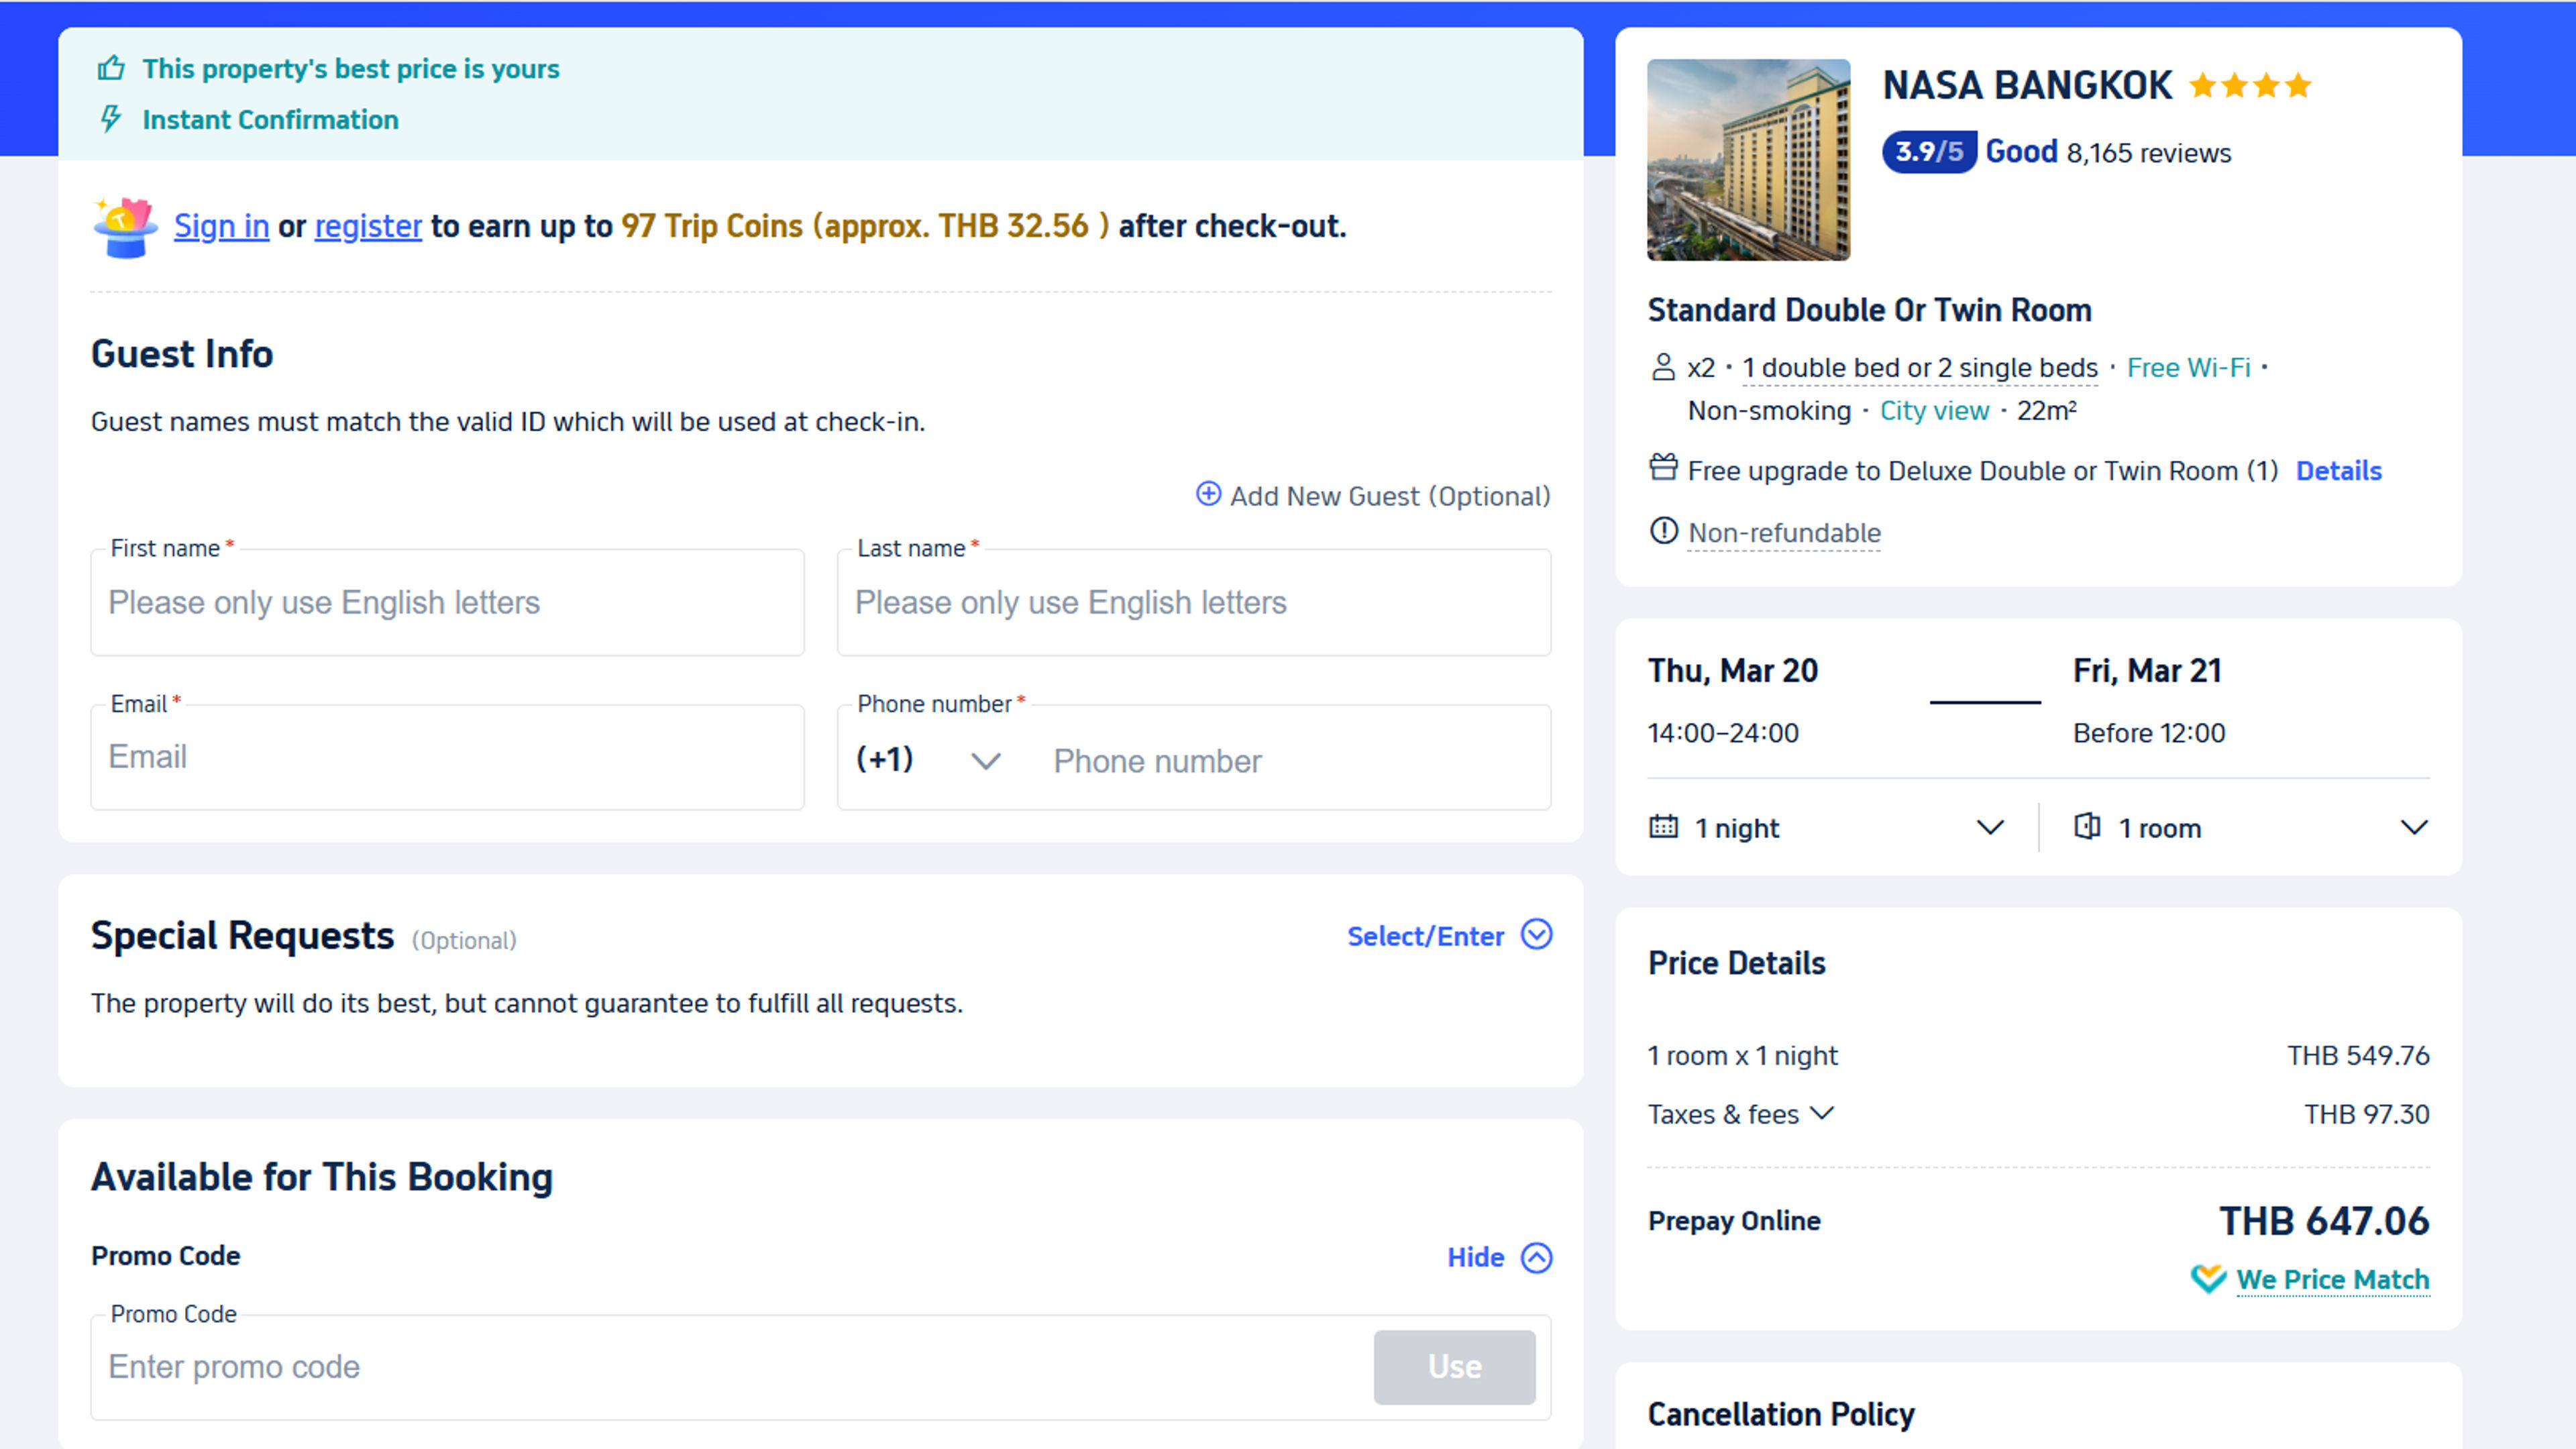Click the thumbs-up best price icon
The height and width of the screenshot is (1449, 2576).
[x=110, y=68]
